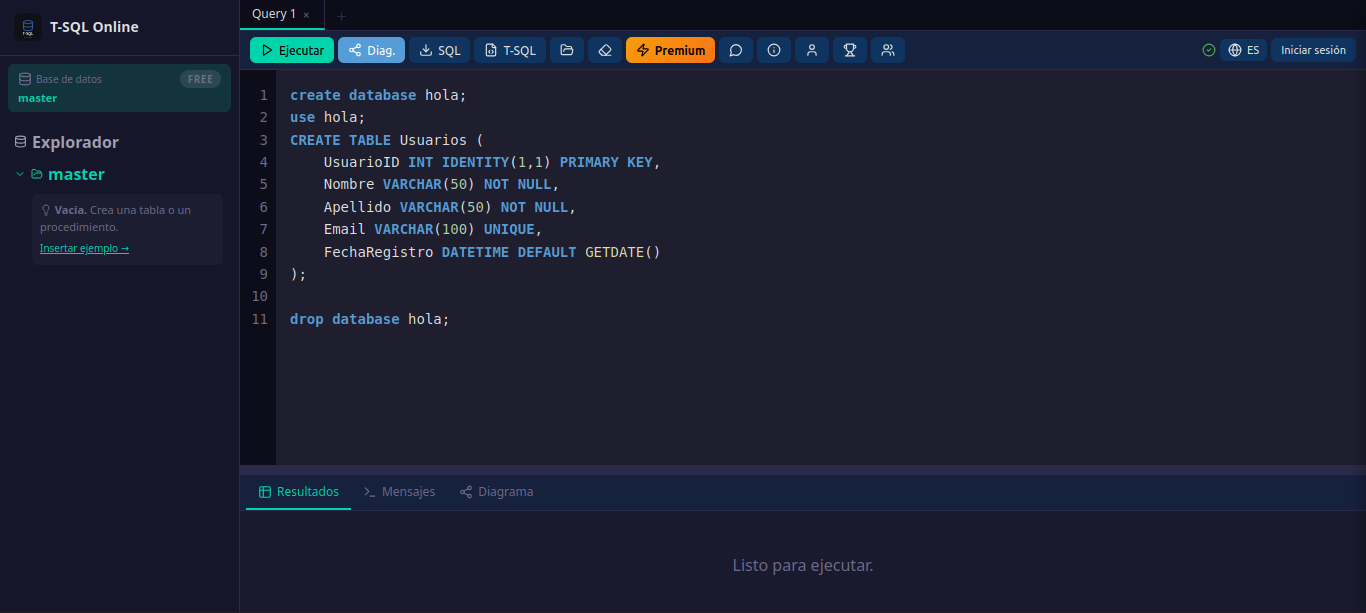Add a new query tab with plus

341,16
